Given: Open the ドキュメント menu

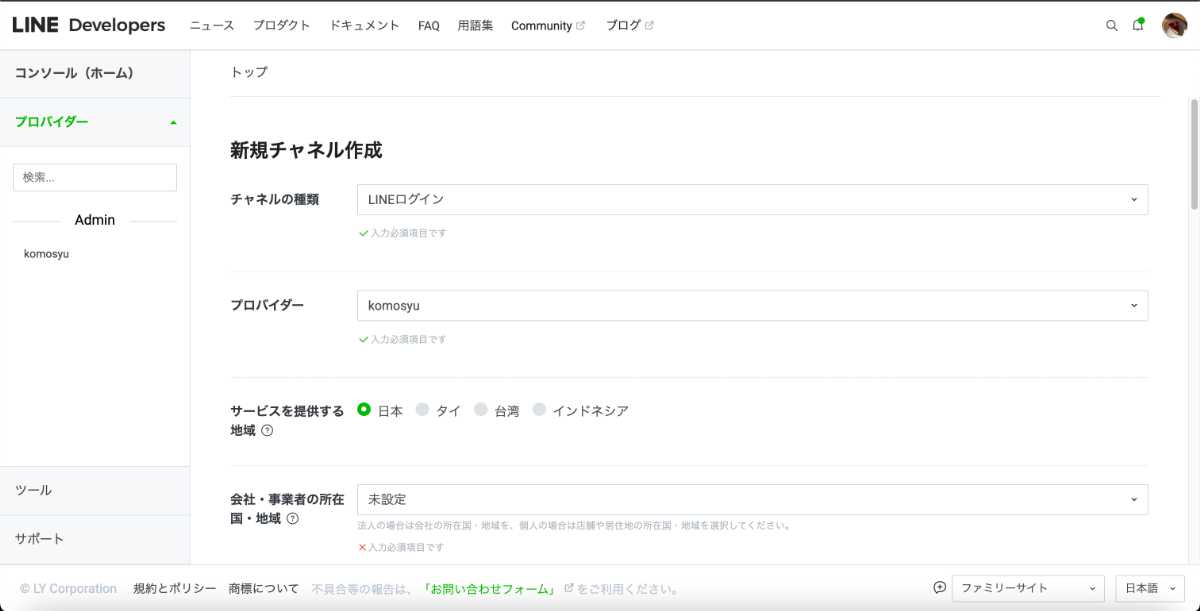Looking at the screenshot, I should (365, 26).
